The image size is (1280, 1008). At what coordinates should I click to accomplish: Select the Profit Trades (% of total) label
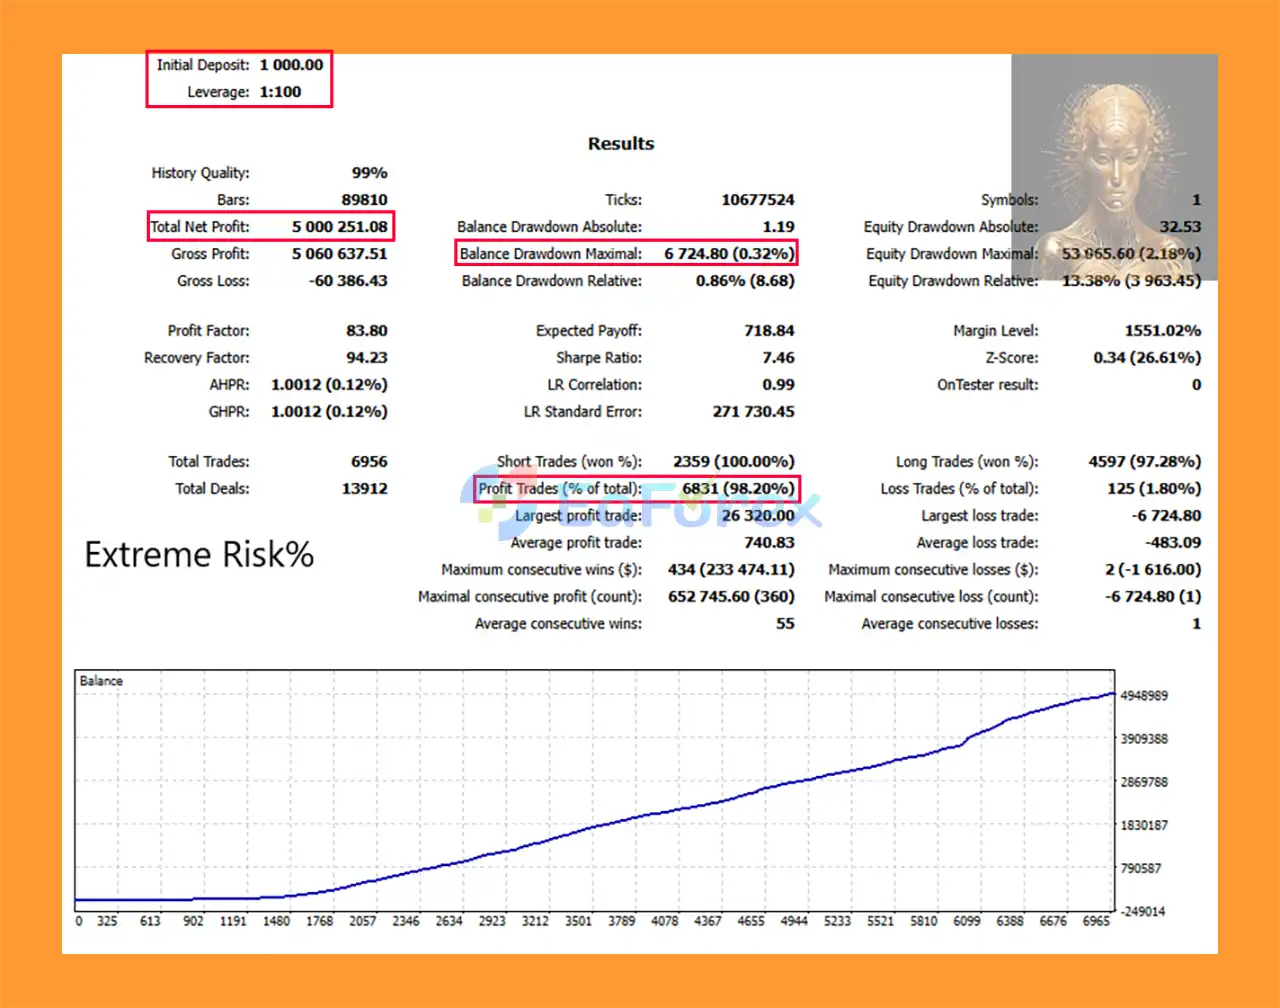point(560,489)
